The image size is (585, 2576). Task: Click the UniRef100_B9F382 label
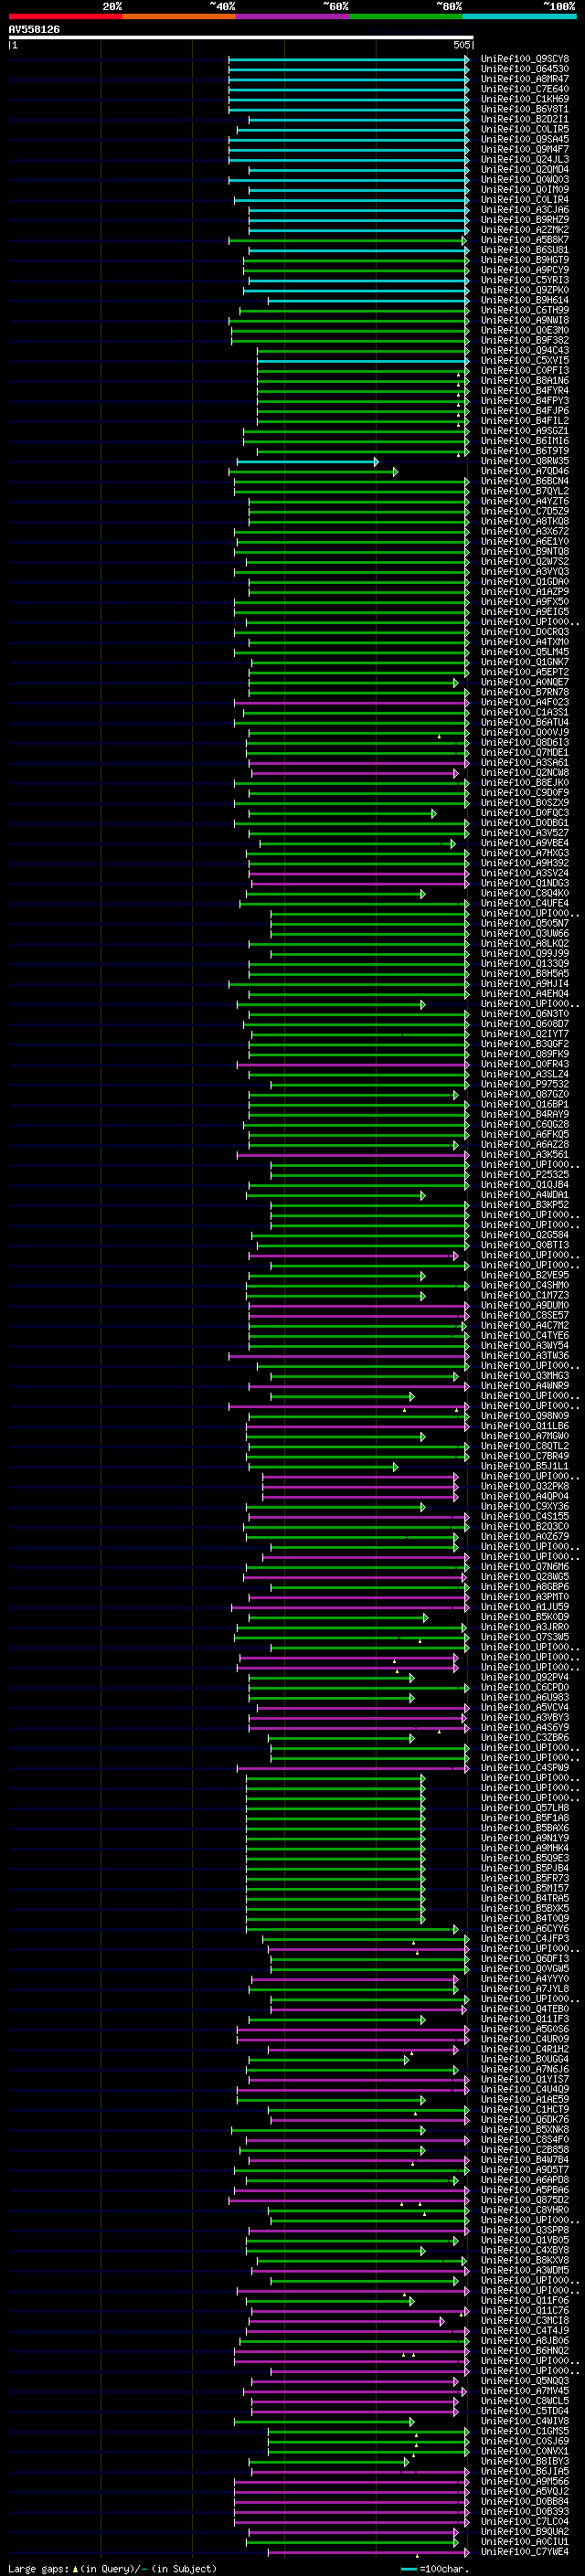pyautogui.click(x=524, y=341)
